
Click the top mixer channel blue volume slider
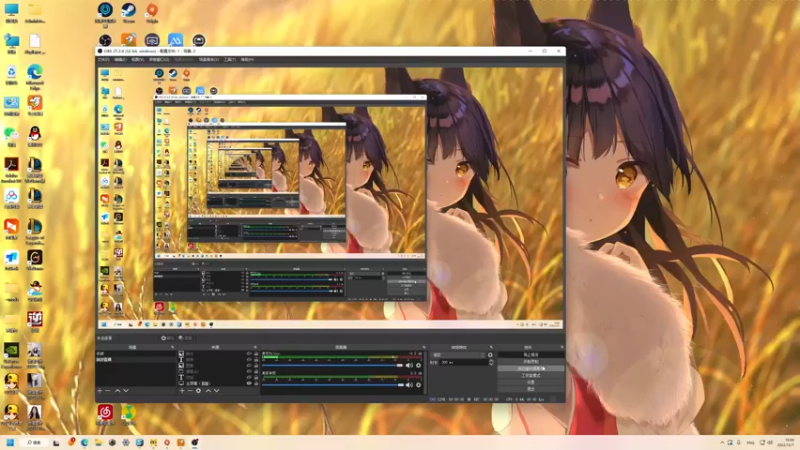tap(333, 365)
